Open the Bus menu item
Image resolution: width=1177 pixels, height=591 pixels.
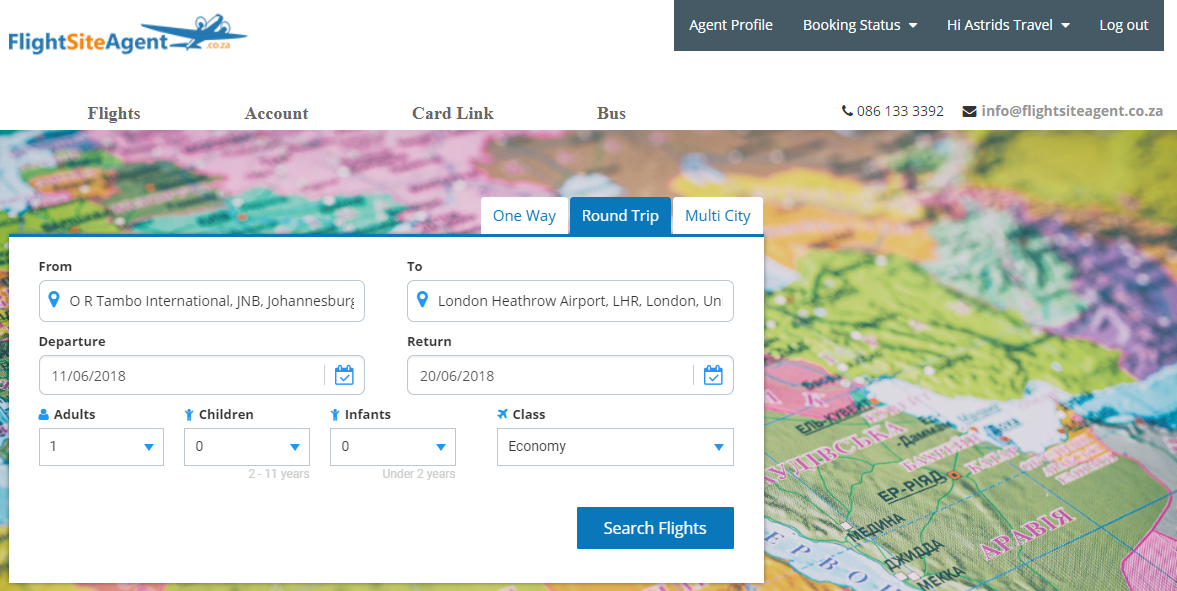(611, 113)
